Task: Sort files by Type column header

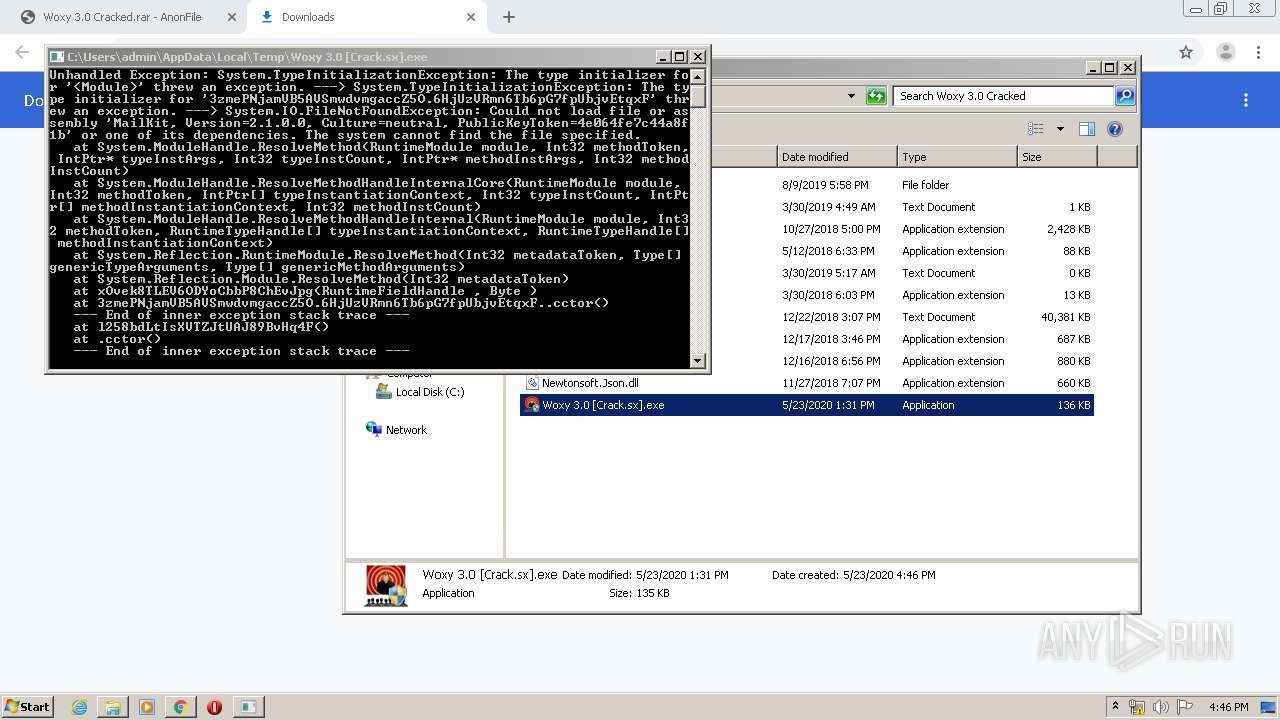Action: pos(957,157)
